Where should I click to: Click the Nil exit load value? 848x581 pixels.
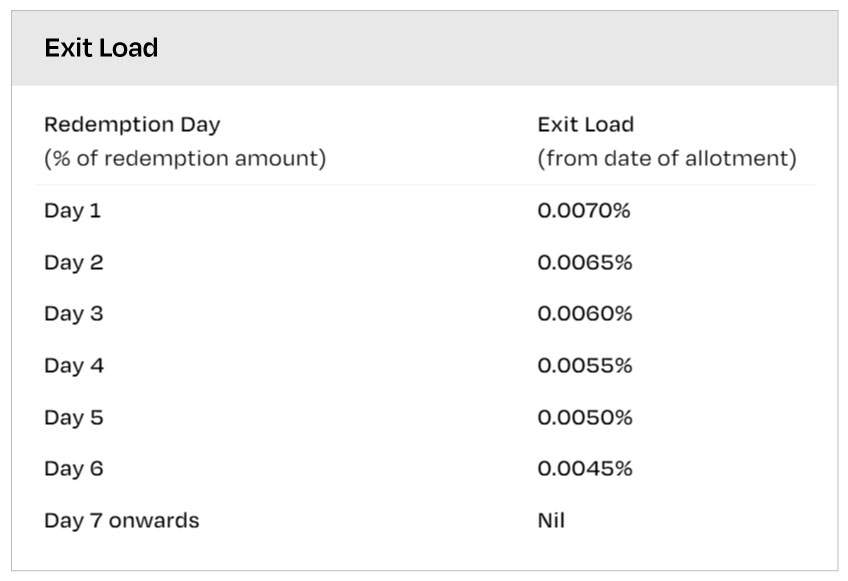coord(551,521)
